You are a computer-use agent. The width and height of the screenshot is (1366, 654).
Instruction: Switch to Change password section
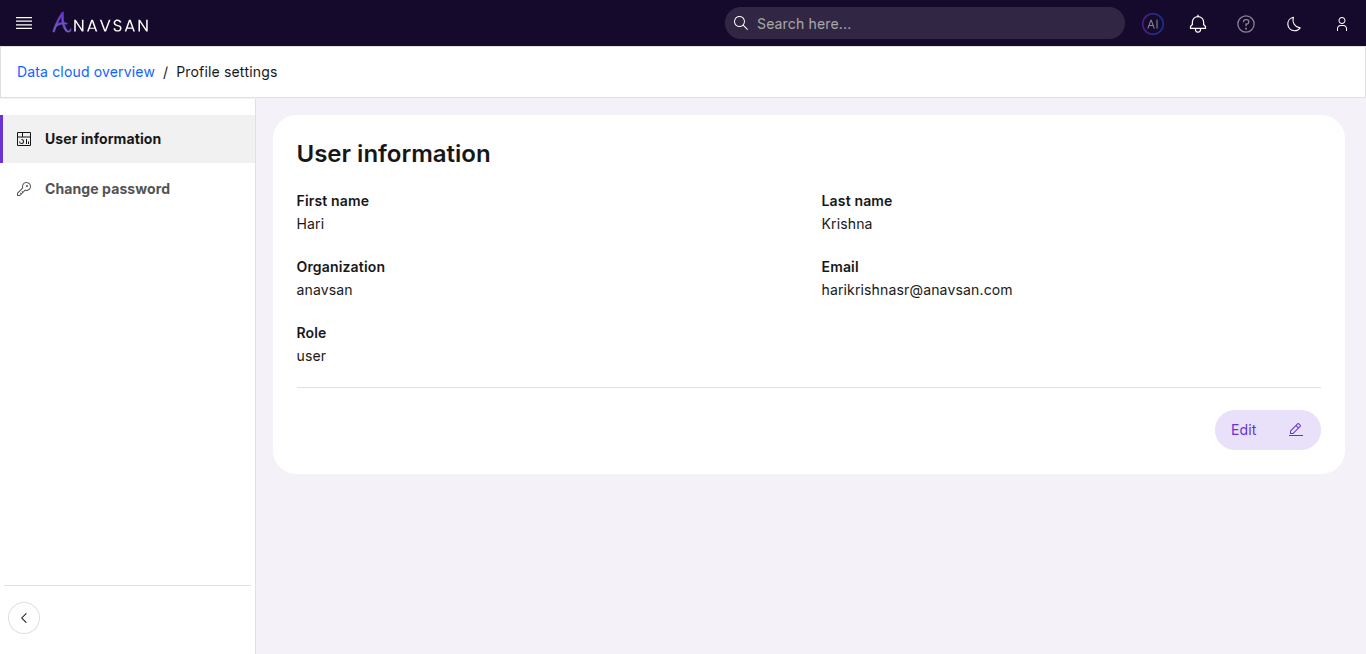pos(106,188)
